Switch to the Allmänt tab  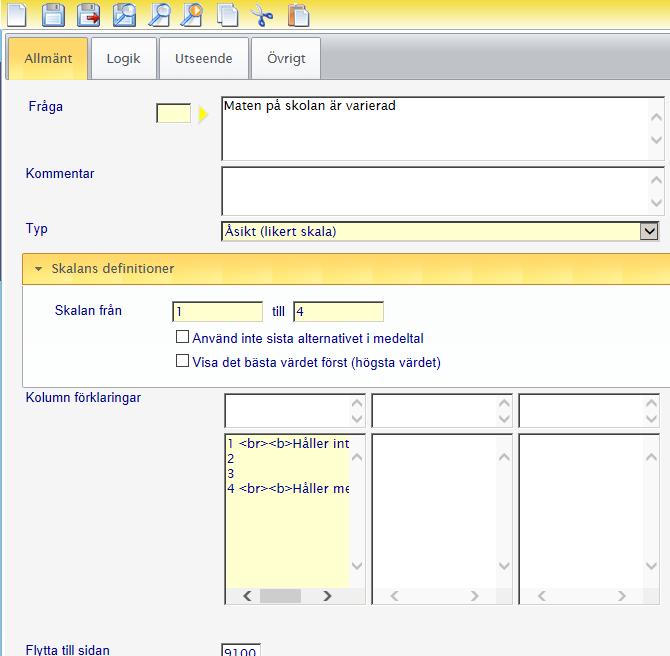[48, 59]
